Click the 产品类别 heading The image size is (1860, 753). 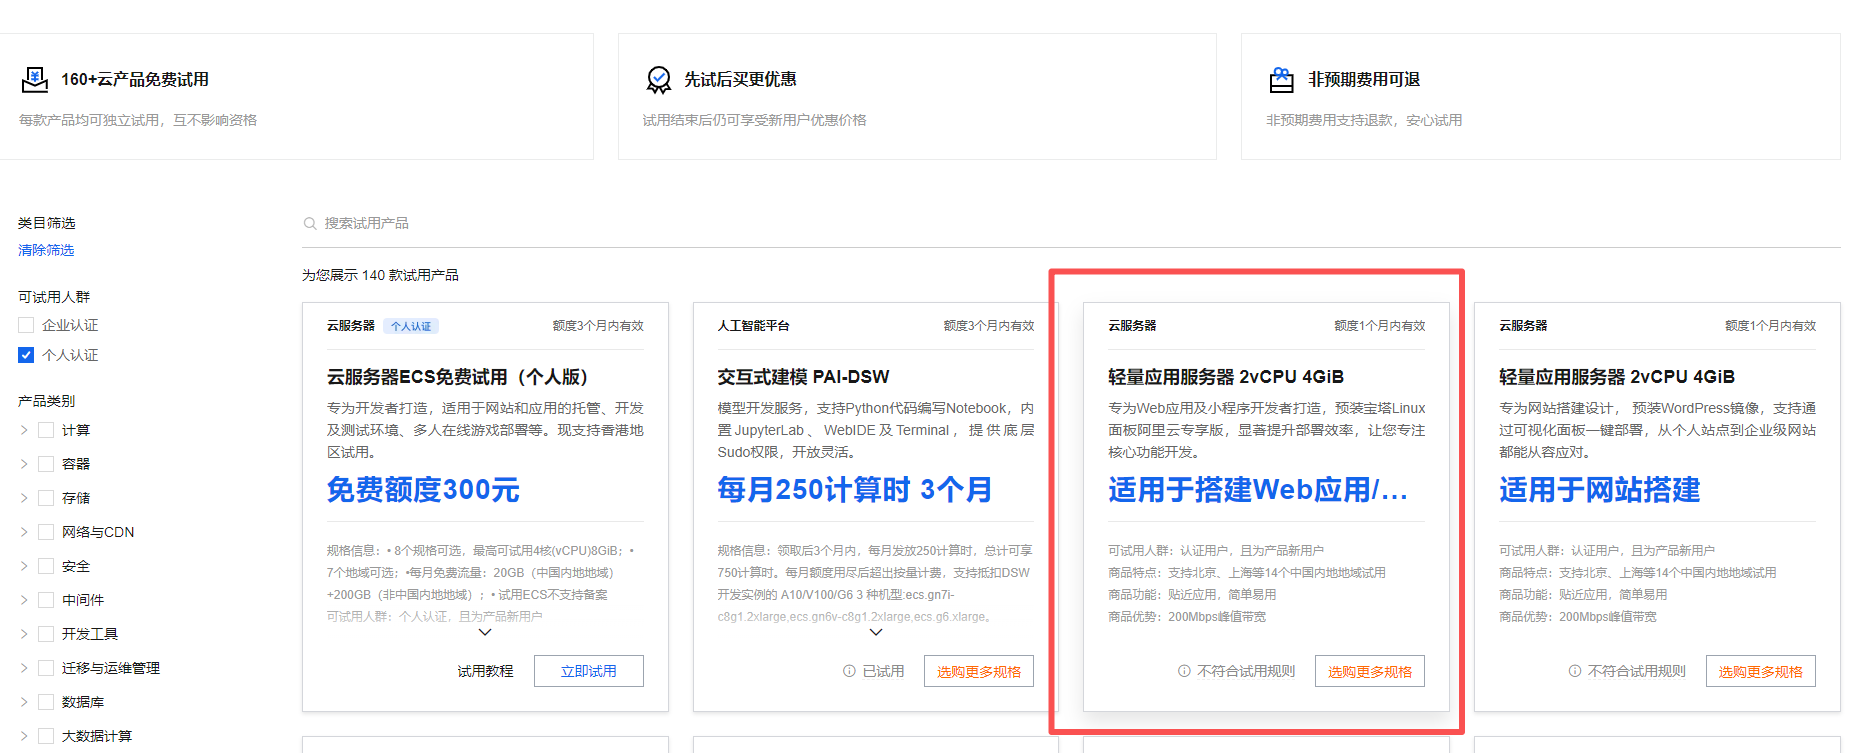click(x=46, y=401)
